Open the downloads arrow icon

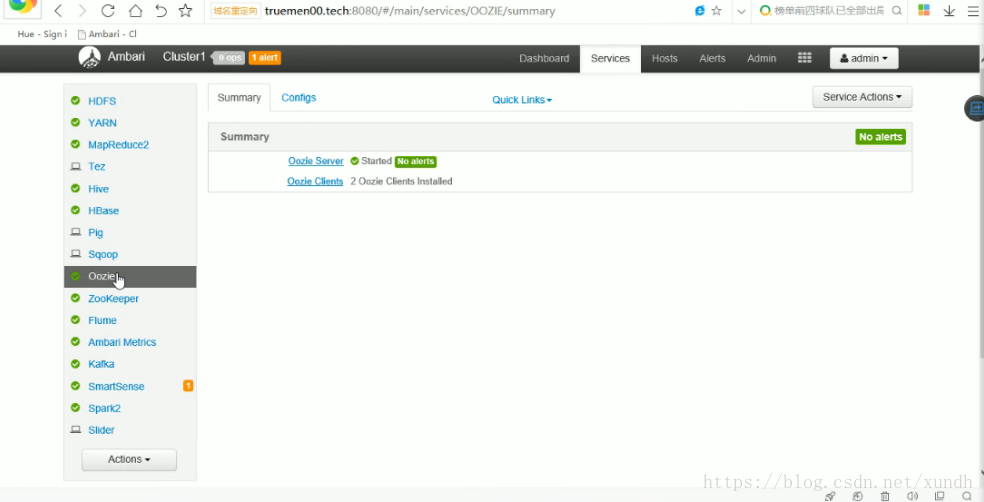[x=949, y=11]
